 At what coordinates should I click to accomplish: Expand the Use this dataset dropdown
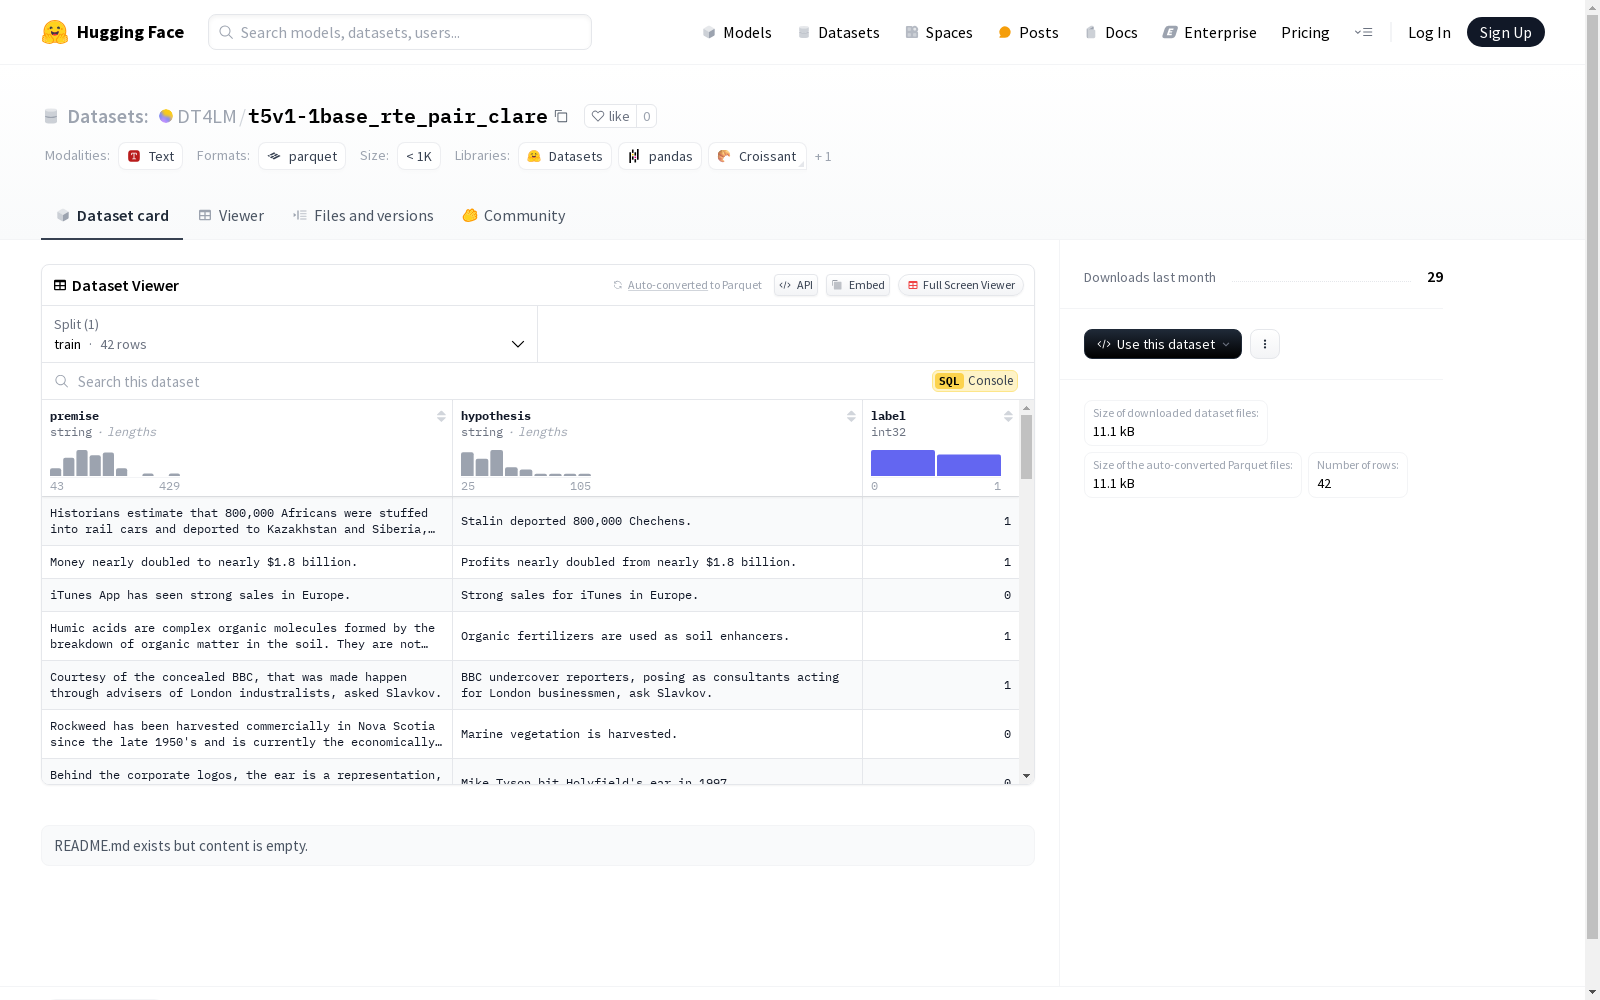(1163, 344)
